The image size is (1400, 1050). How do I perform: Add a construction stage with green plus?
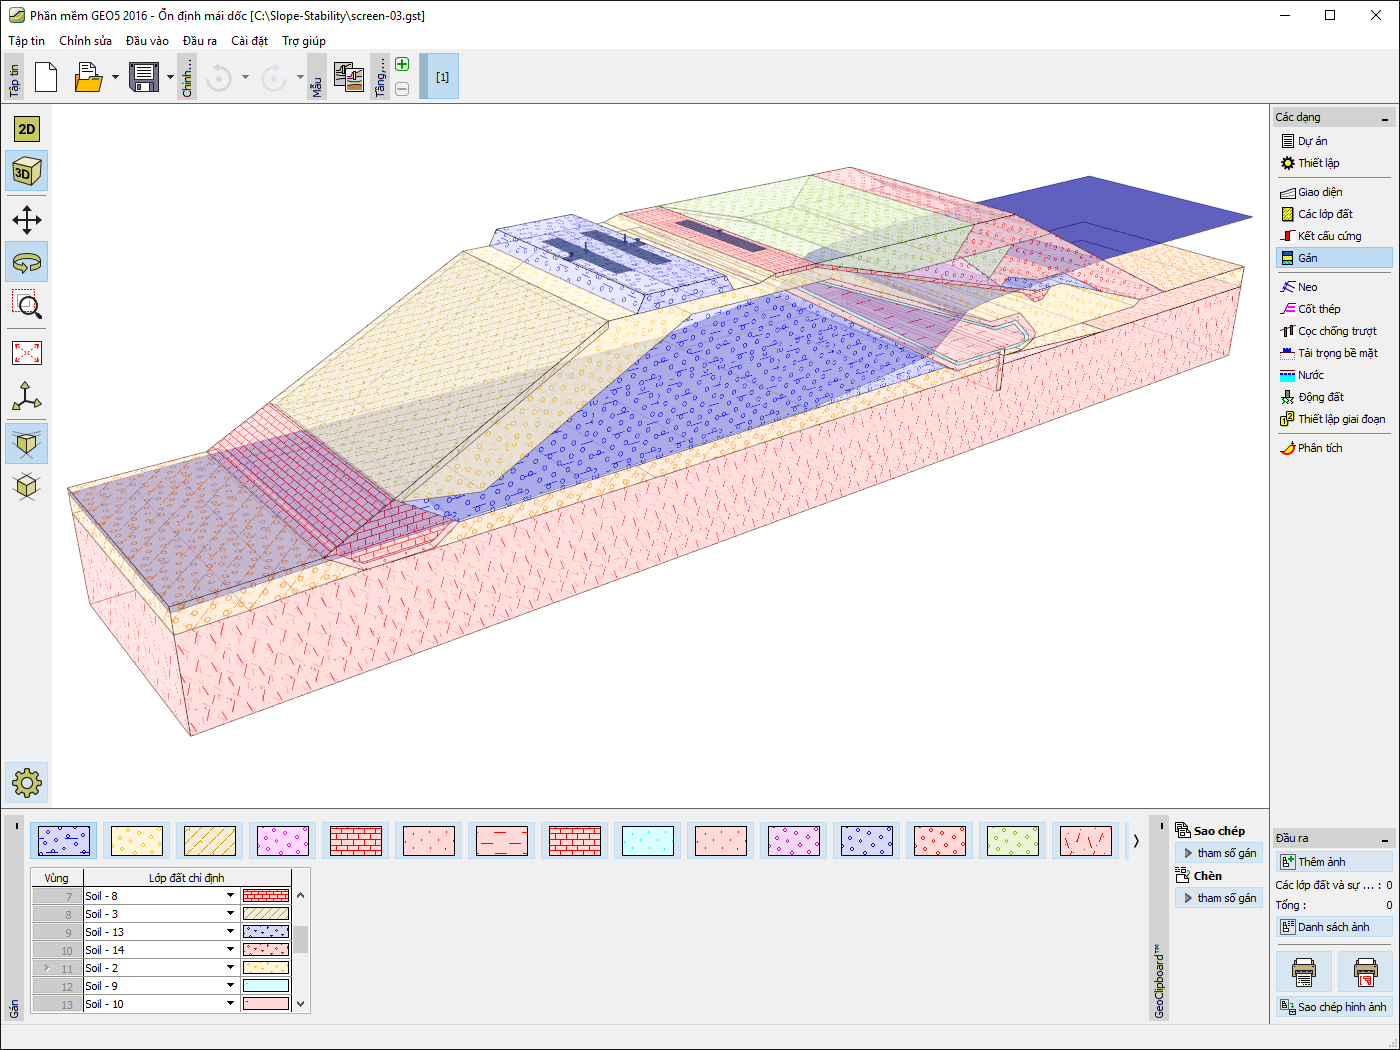pyautogui.click(x=402, y=65)
